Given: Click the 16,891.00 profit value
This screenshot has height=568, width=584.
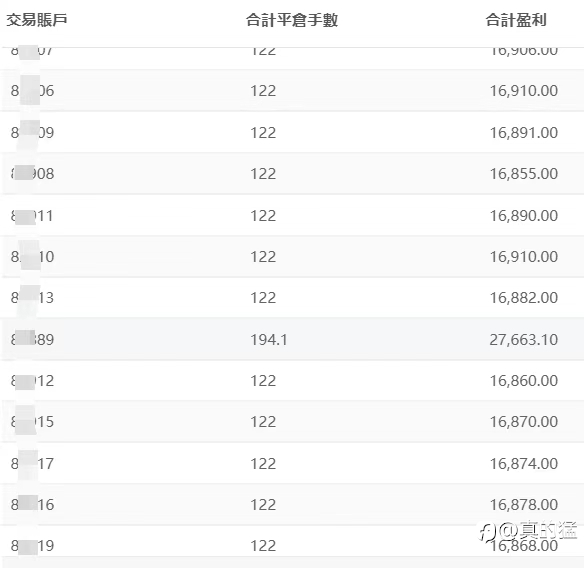Looking at the screenshot, I should coord(523,133).
